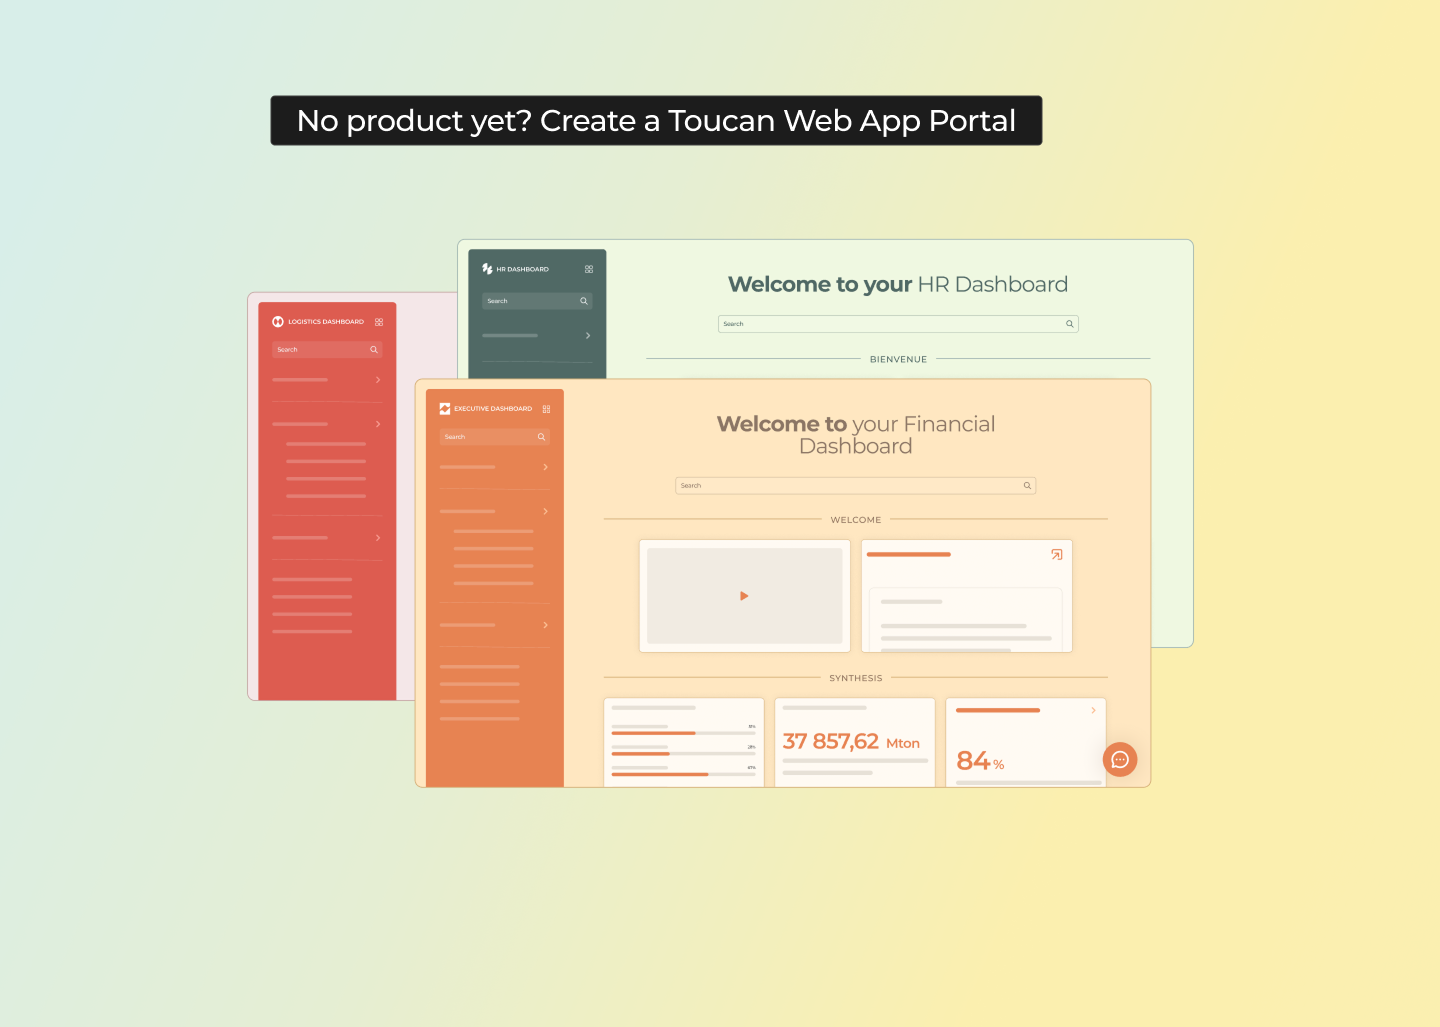1440x1027 pixels.
Task: Open the orange chat bubble button
Action: click(1120, 760)
